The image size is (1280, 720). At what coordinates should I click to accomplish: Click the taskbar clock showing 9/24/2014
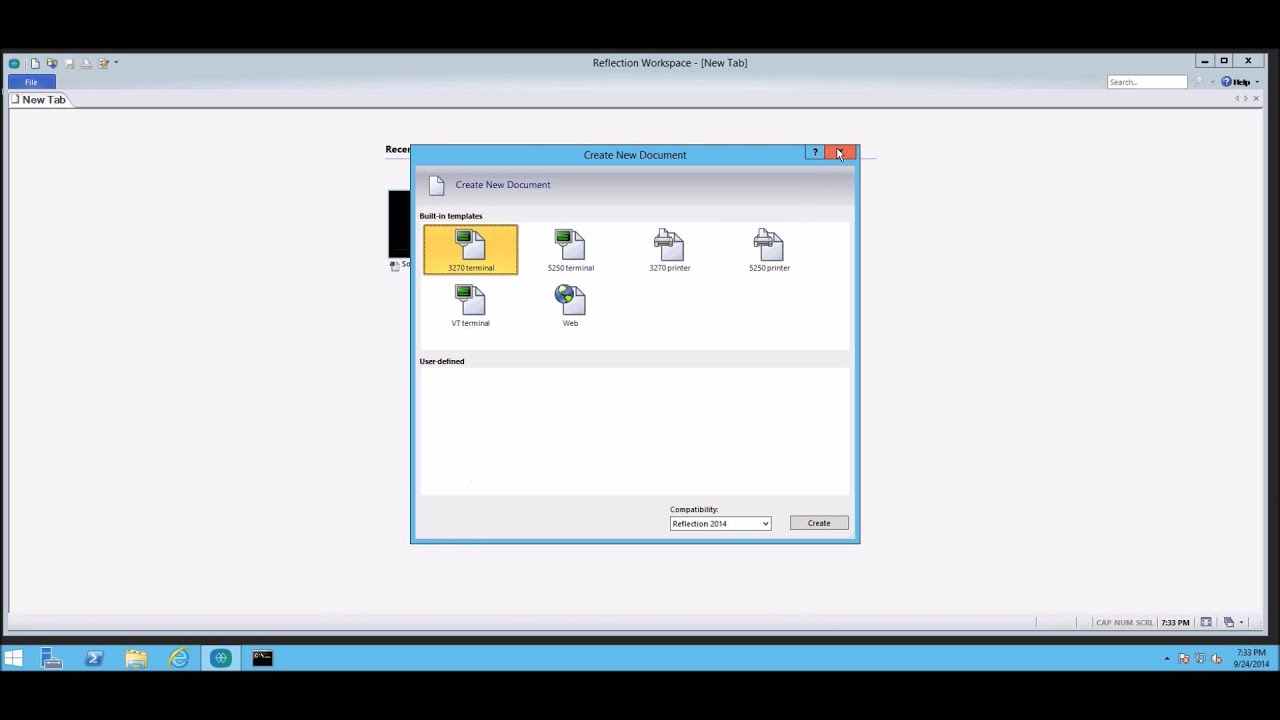click(x=1251, y=658)
